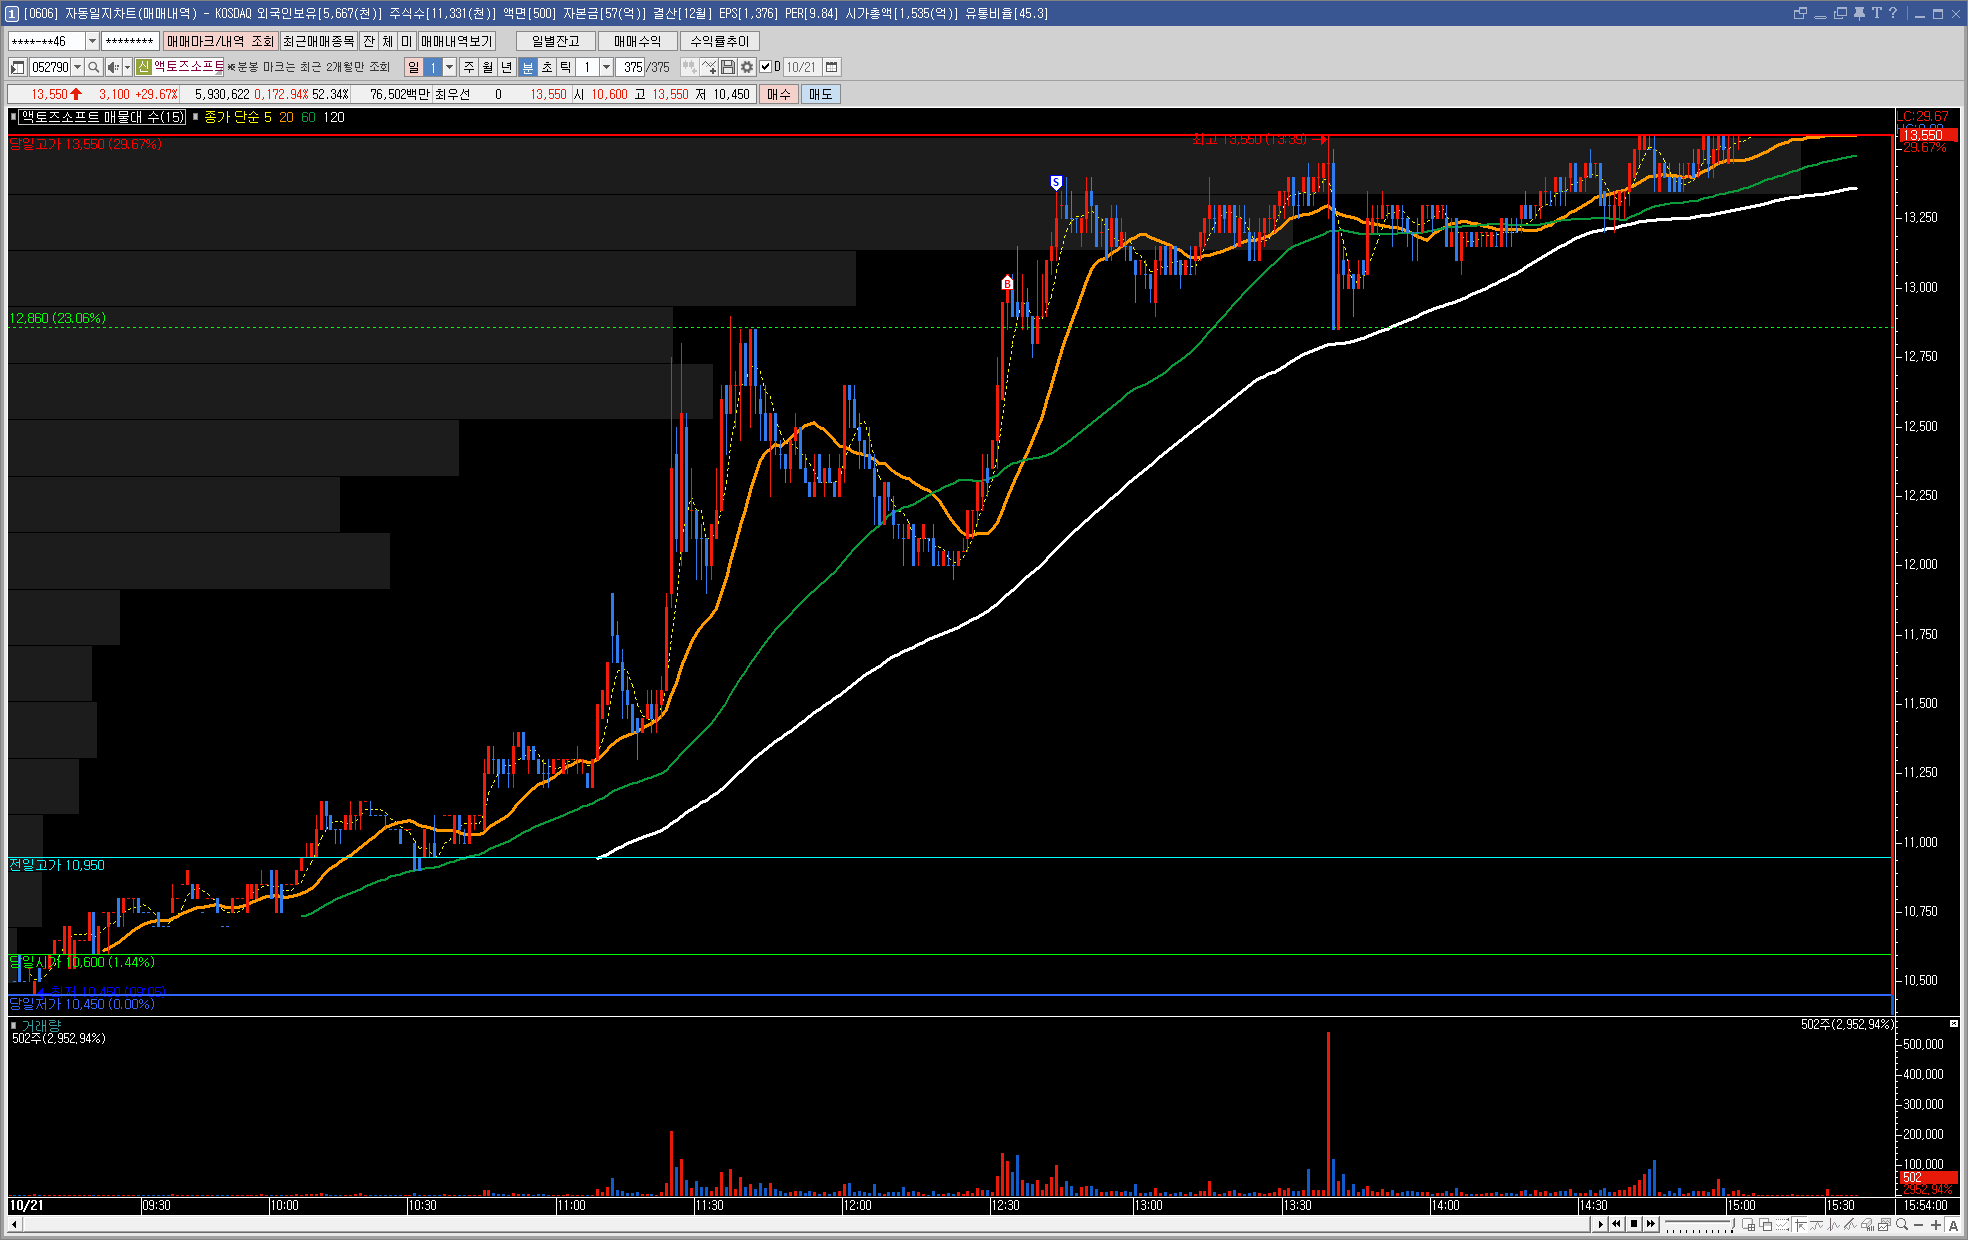
Task: Click the save chart floppy disk icon
Action: click(728, 67)
